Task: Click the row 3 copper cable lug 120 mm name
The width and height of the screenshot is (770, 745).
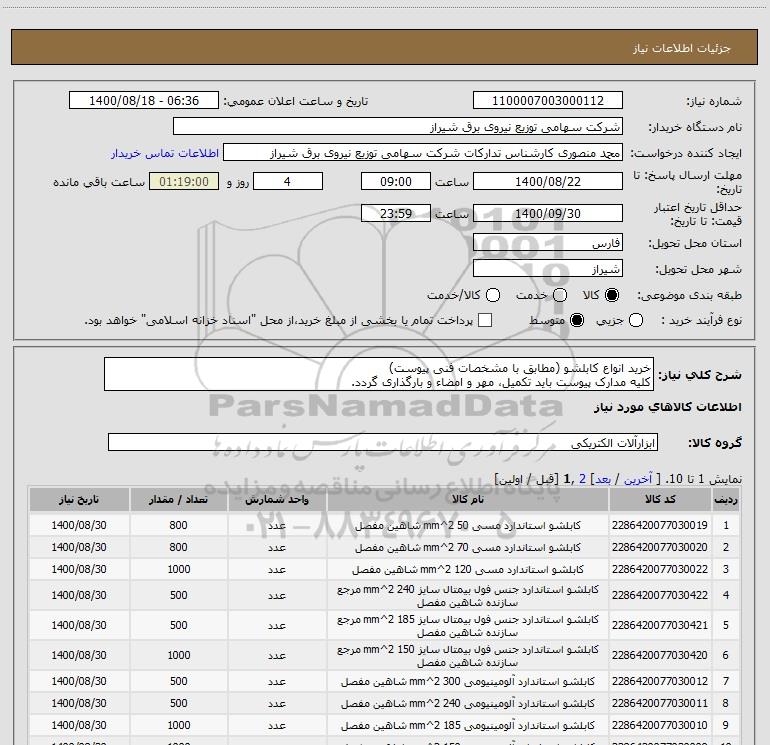Action: [x=468, y=570]
